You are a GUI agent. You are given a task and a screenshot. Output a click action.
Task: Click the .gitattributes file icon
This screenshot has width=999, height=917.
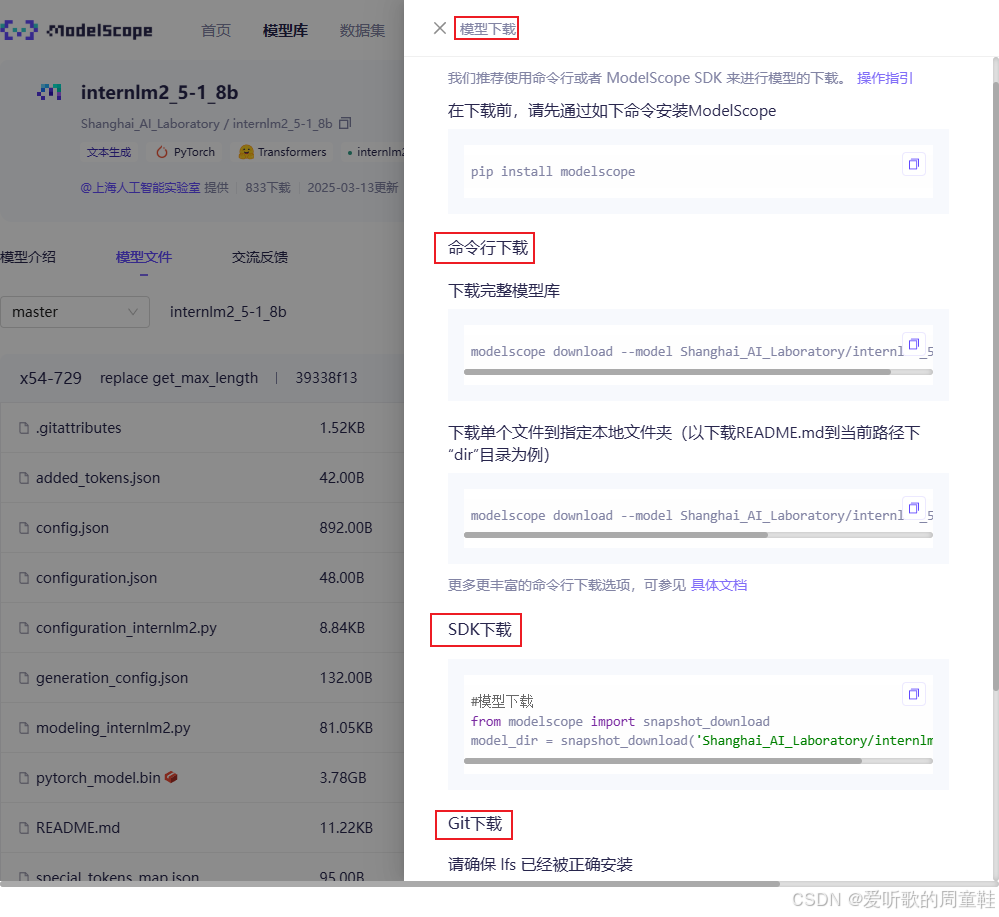[x=24, y=428]
